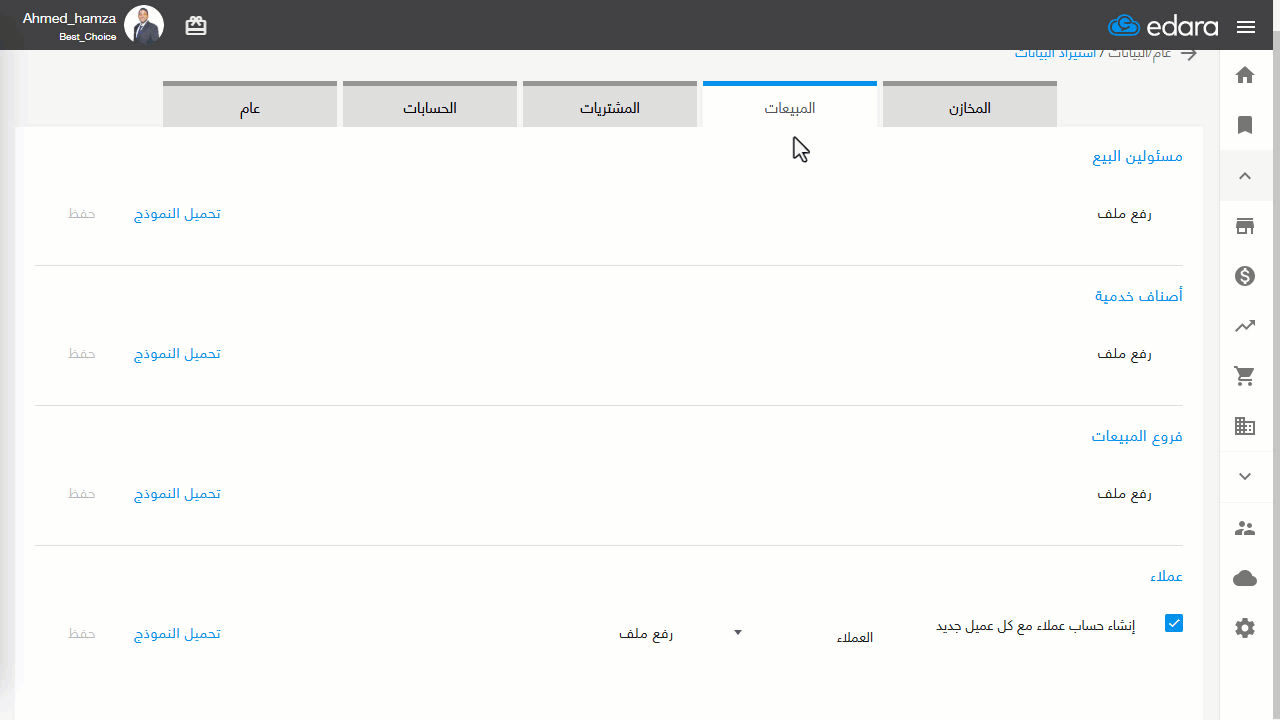Image resolution: width=1280 pixels, height=720 pixels.
Task: Collapse sidebar section with up chevron
Action: (1245, 176)
